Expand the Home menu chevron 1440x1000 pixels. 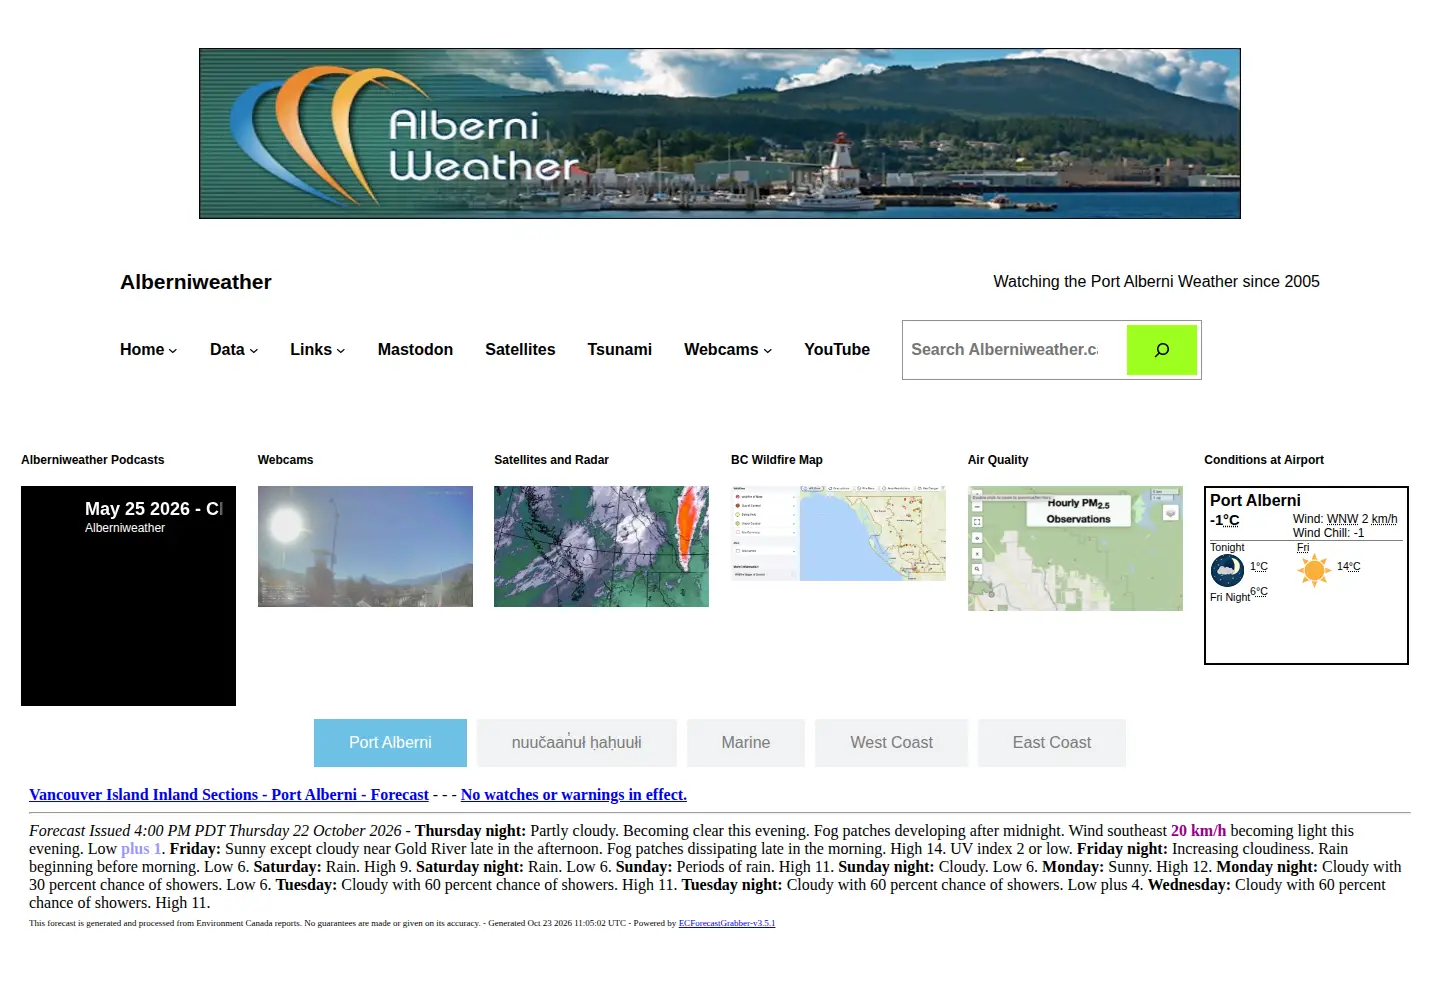[x=173, y=351]
